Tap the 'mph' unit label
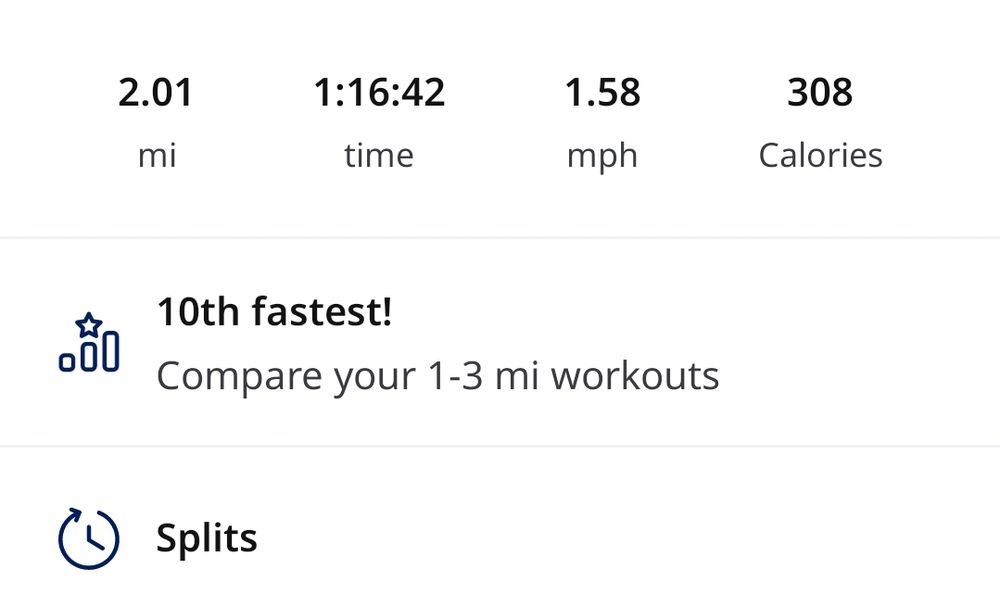Screen dimensions: 1000x607 [x=602, y=156]
